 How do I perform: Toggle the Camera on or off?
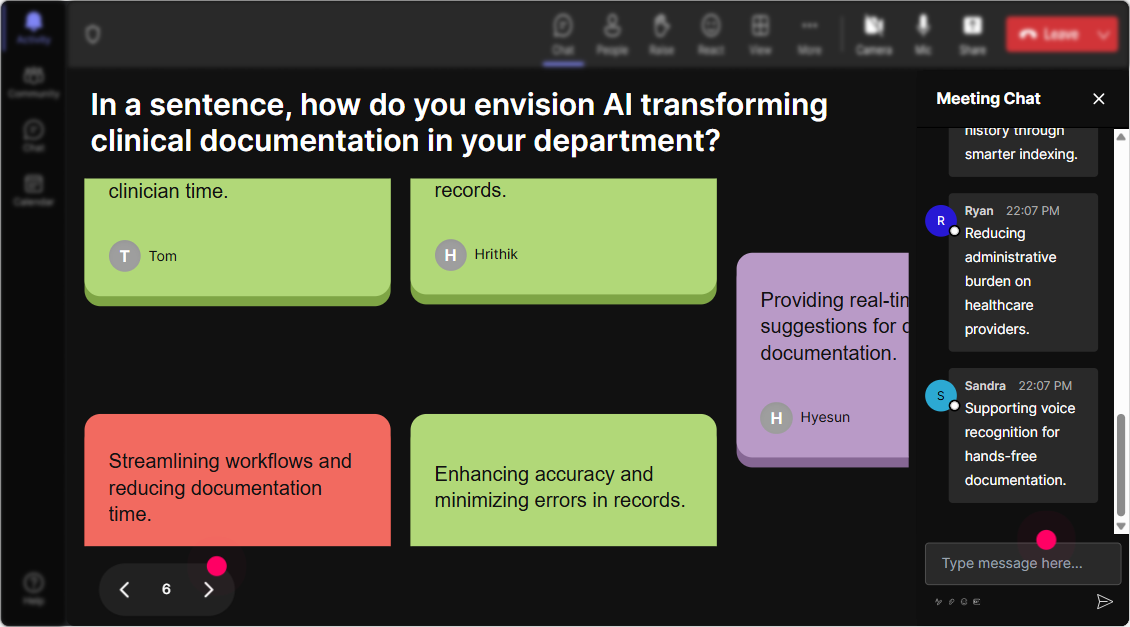[874, 34]
